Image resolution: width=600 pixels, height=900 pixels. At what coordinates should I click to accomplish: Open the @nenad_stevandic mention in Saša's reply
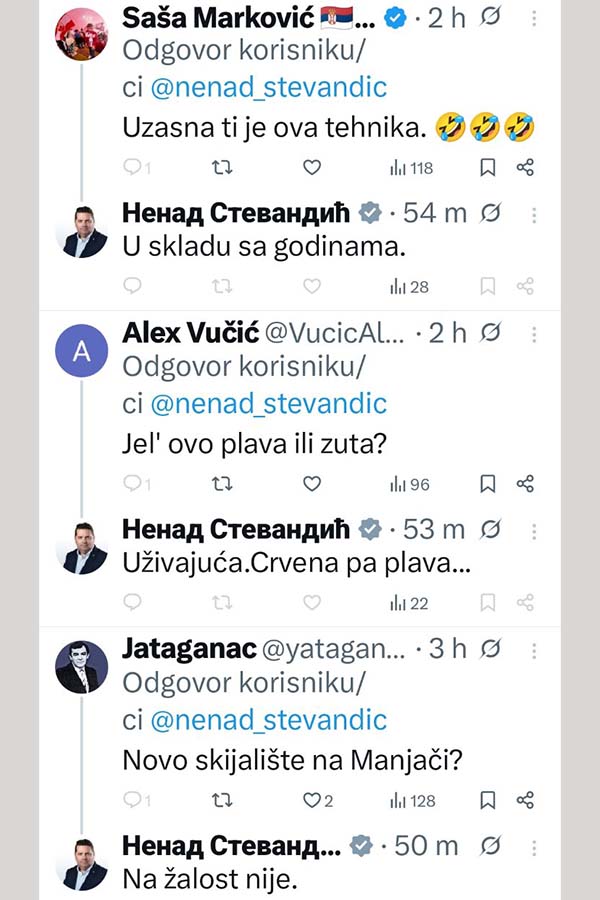point(268,88)
